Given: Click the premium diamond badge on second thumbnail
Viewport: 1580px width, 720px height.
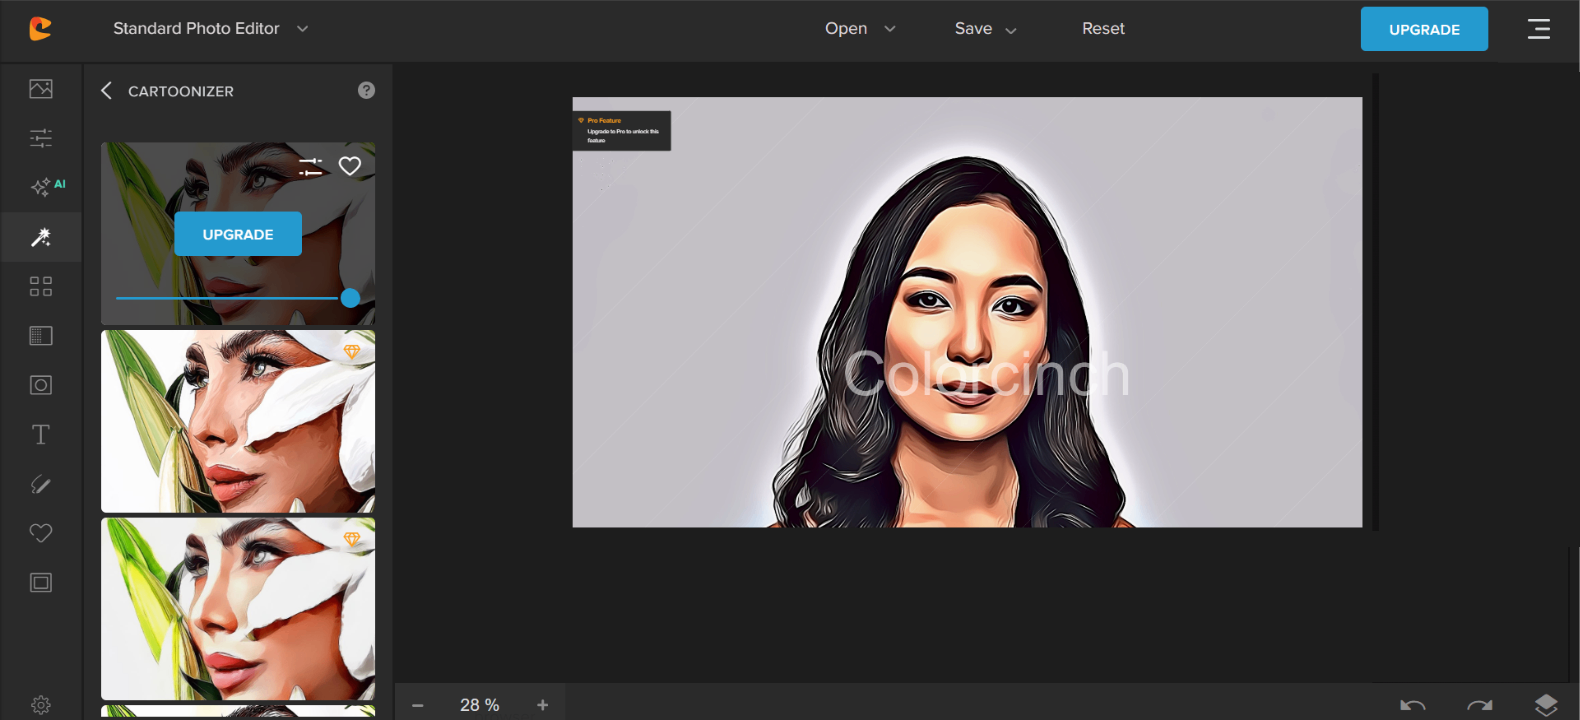Looking at the screenshot, I should pyautogui.click(x=352, y=352).
